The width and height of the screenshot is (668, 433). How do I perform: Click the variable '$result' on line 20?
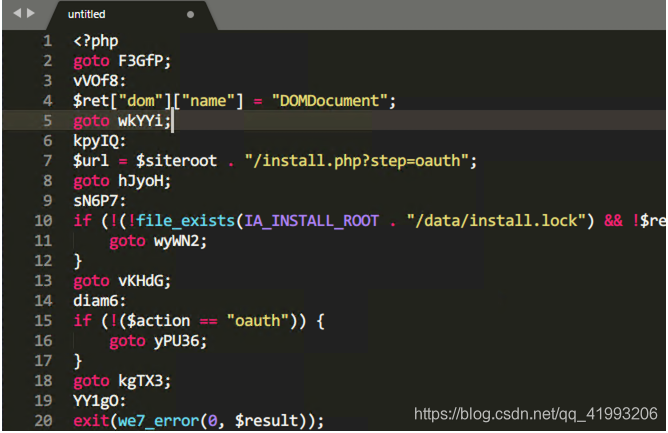coord(266,421)
